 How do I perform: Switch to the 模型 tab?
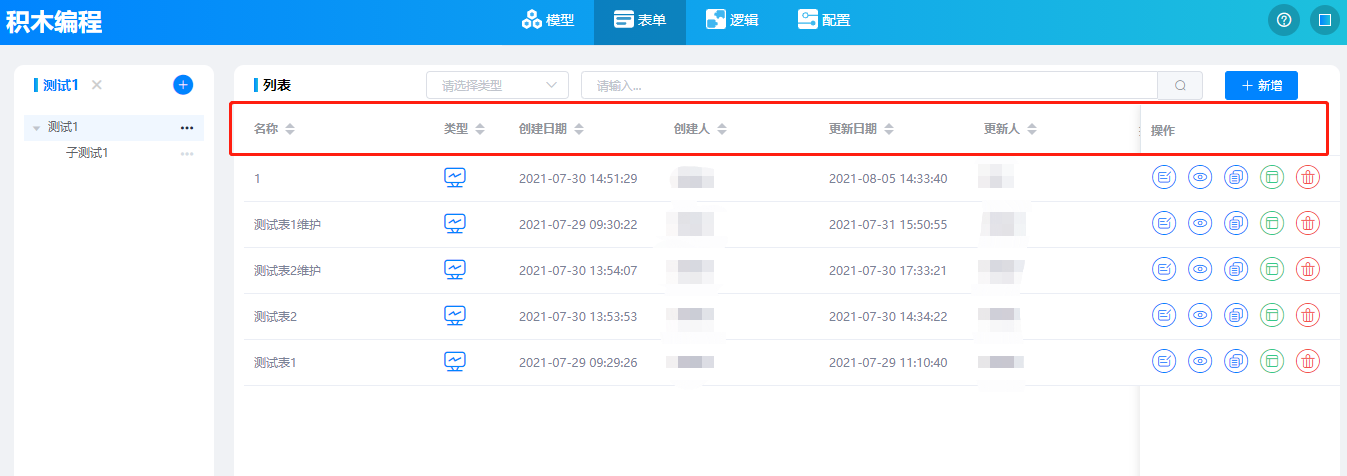tap(548, 20)
